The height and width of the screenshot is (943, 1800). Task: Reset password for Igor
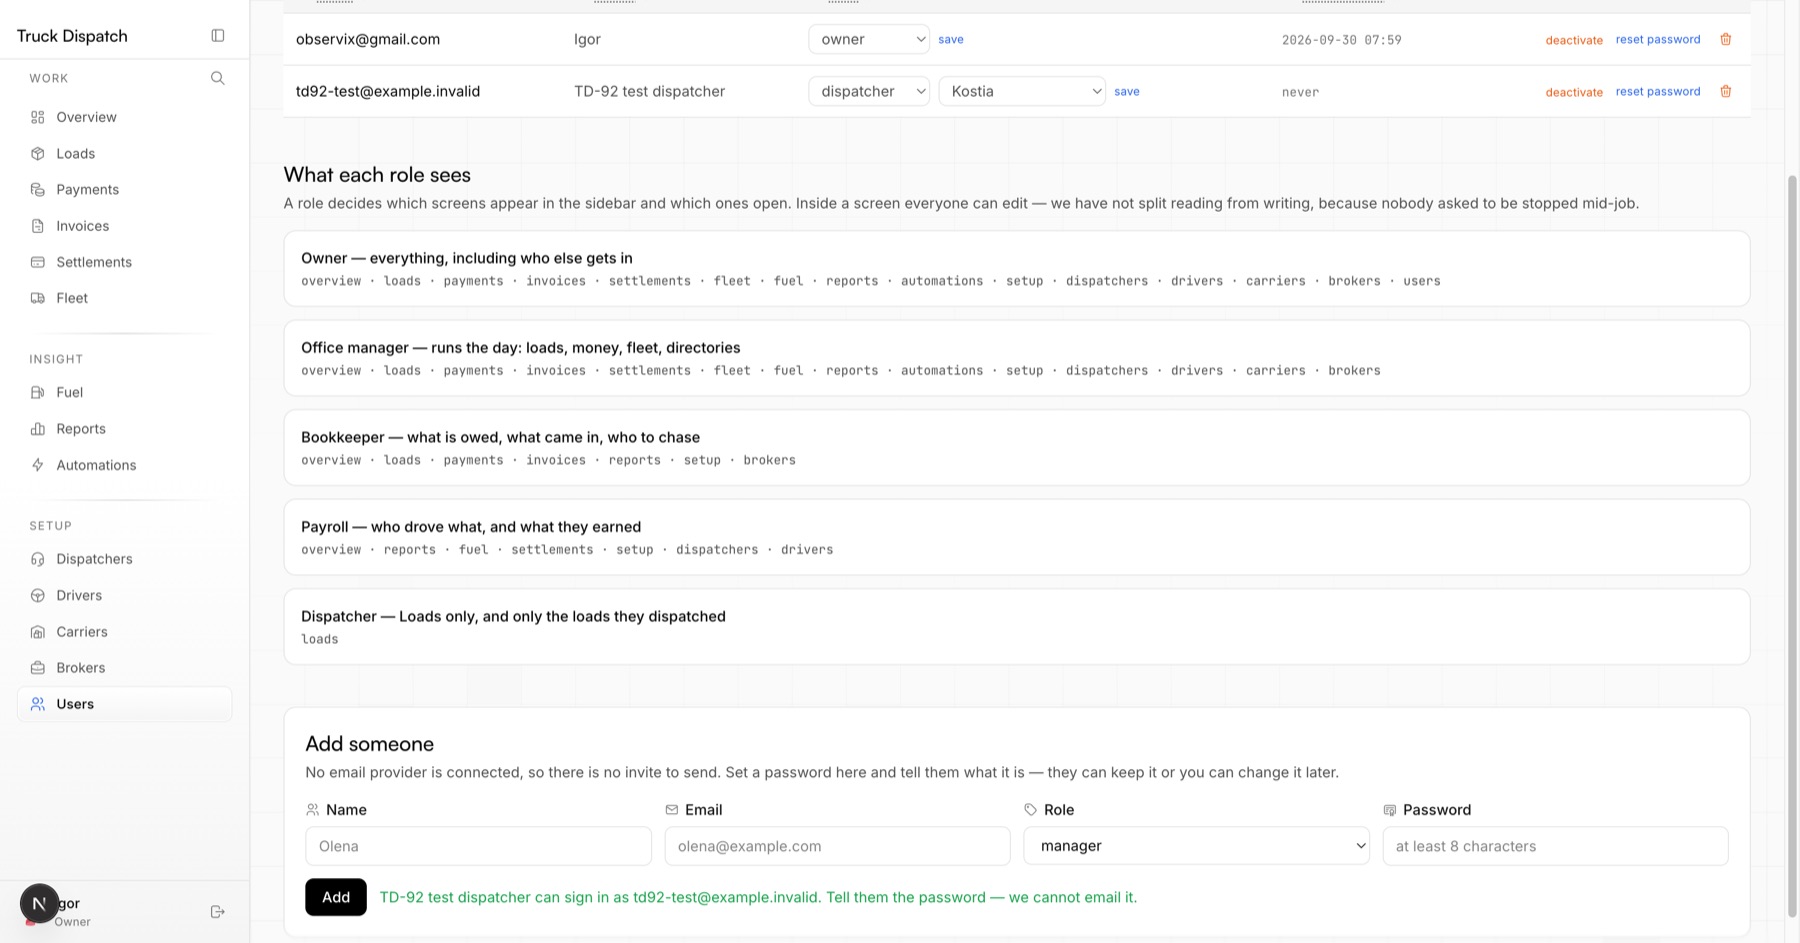pyautogui.click(x=1658, y=39)
